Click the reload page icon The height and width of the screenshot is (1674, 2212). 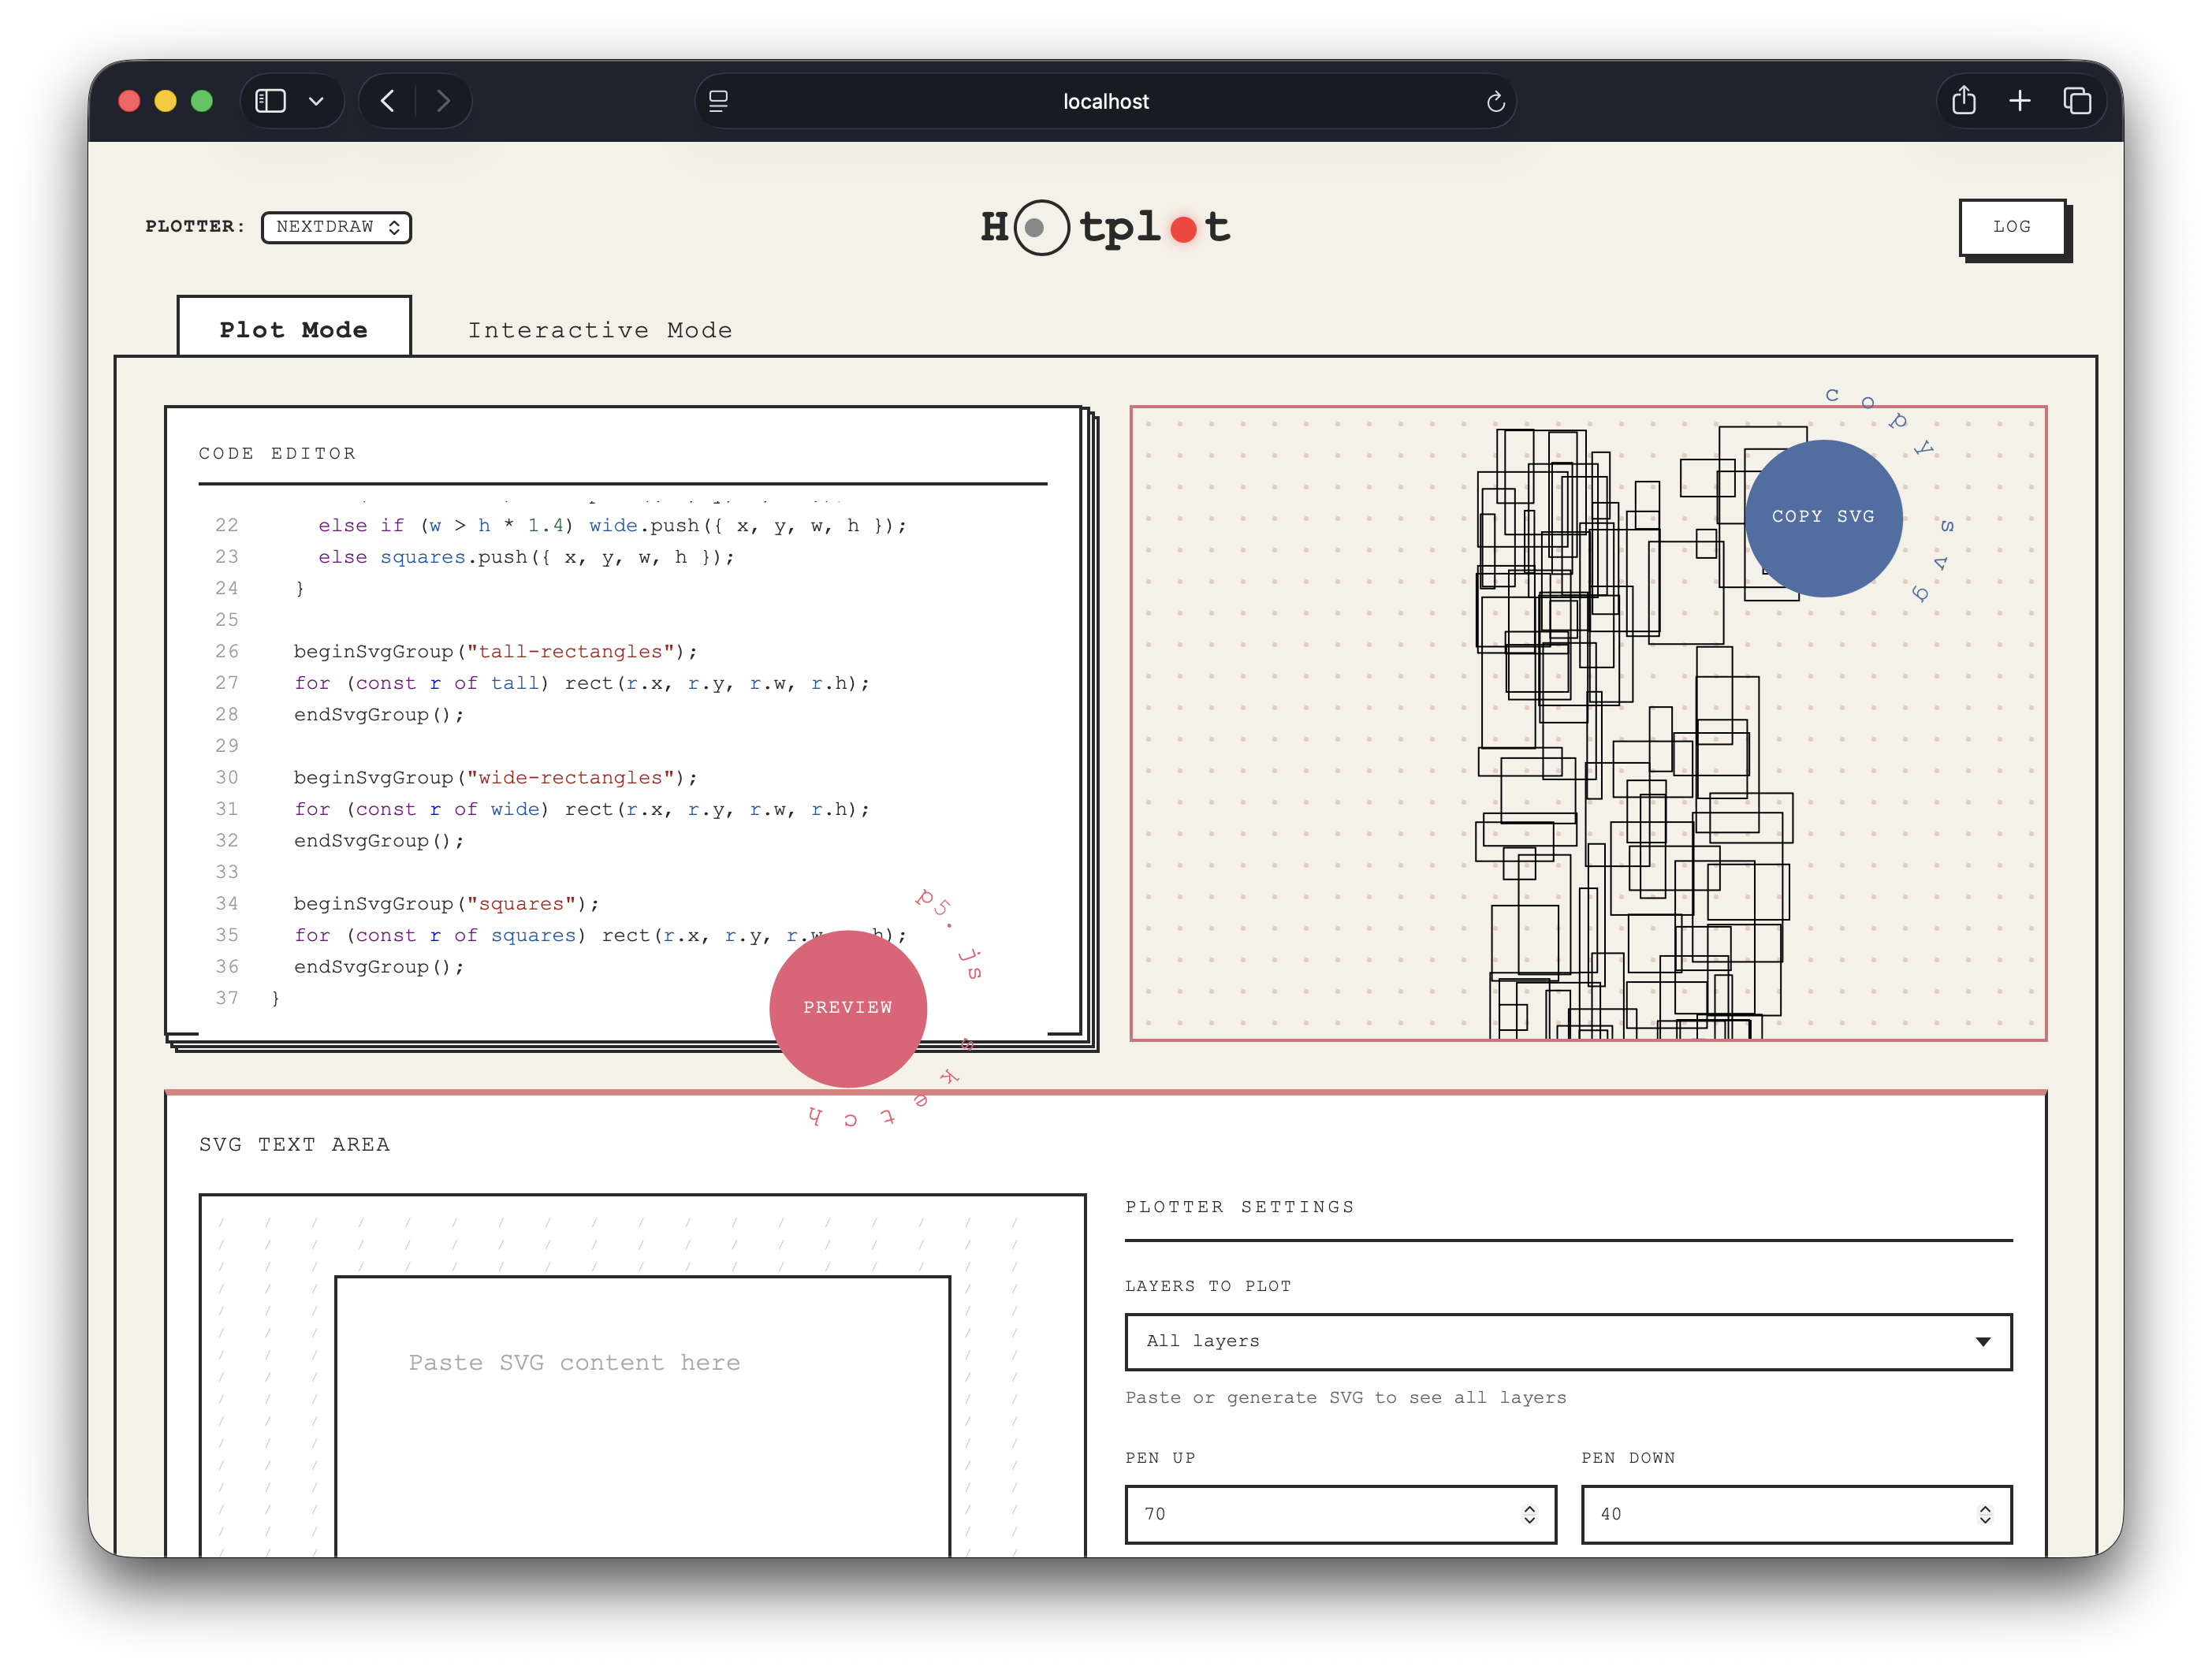(x=1495, y=102)
